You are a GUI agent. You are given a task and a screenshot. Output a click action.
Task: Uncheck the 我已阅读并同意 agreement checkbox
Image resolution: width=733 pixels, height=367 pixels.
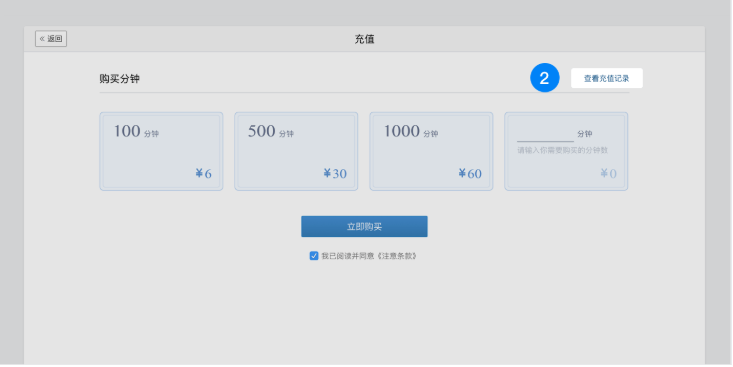pyautogui.click(x=314, y=256)
